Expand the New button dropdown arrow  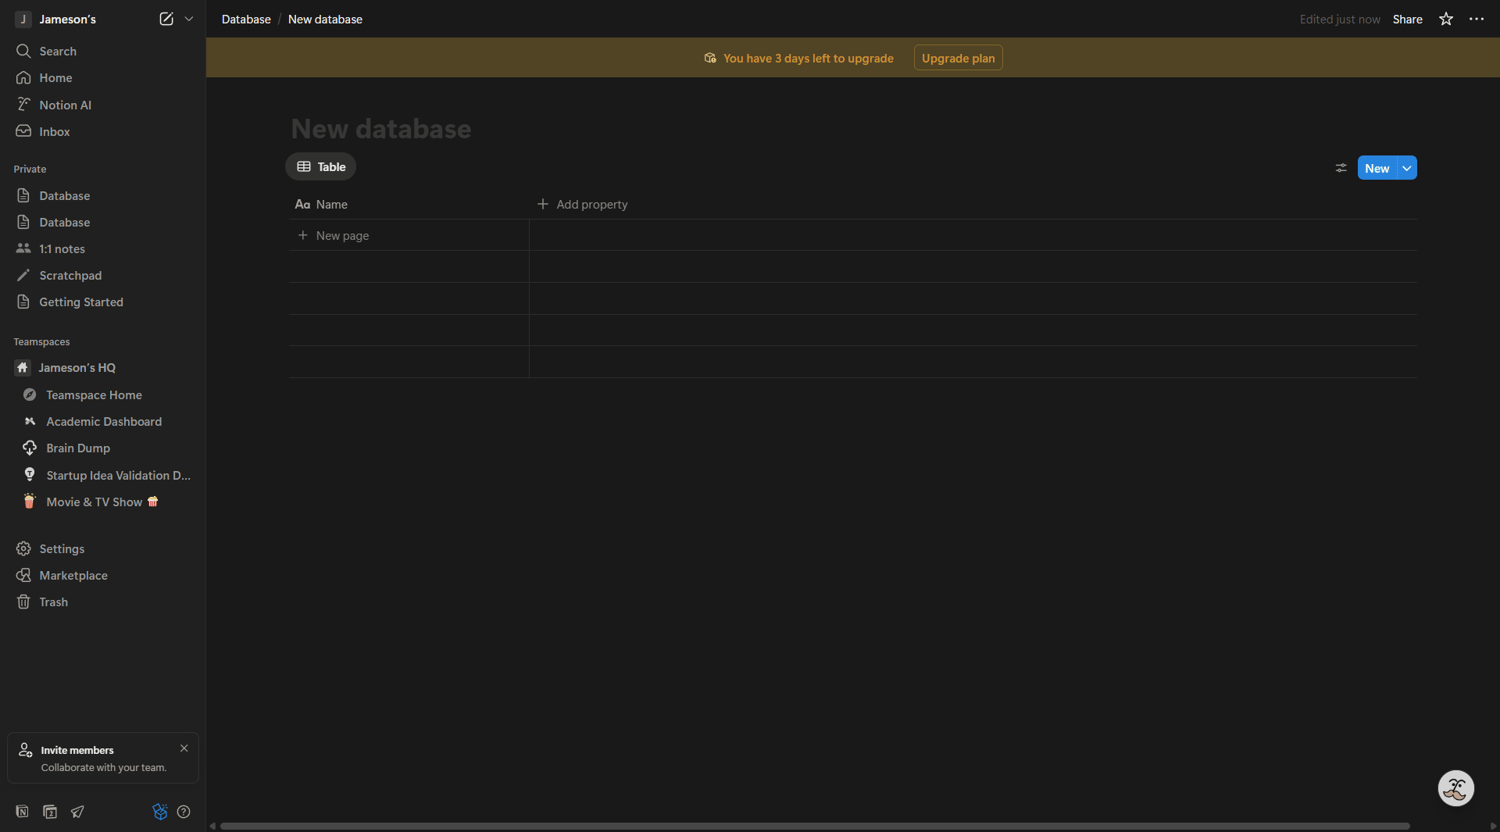click(x=1407, y=168)
